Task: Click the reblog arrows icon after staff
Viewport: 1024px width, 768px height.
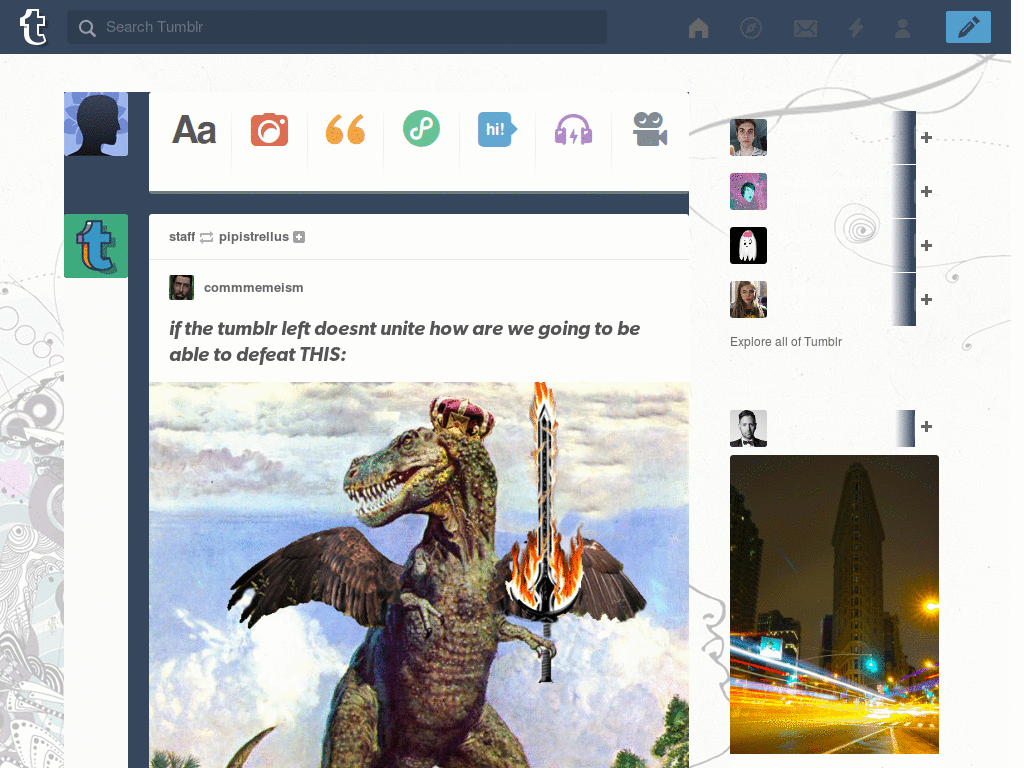Action: pyautogui.click(x=206, y=237)
